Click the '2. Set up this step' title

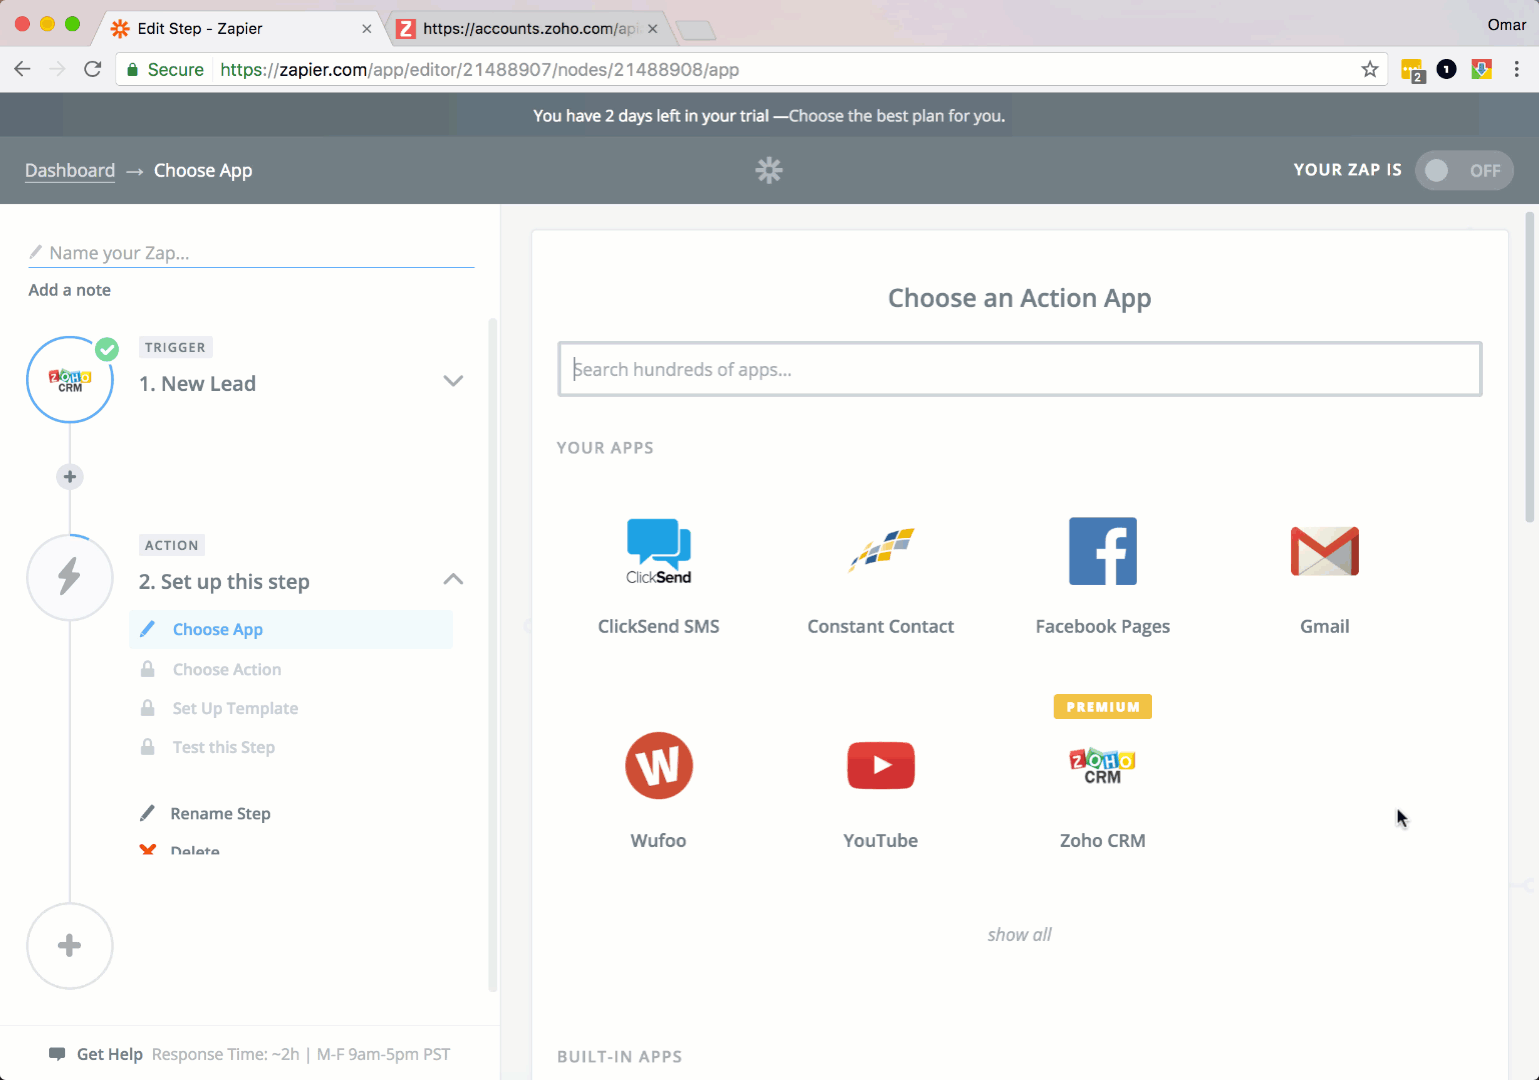point(224,581)
